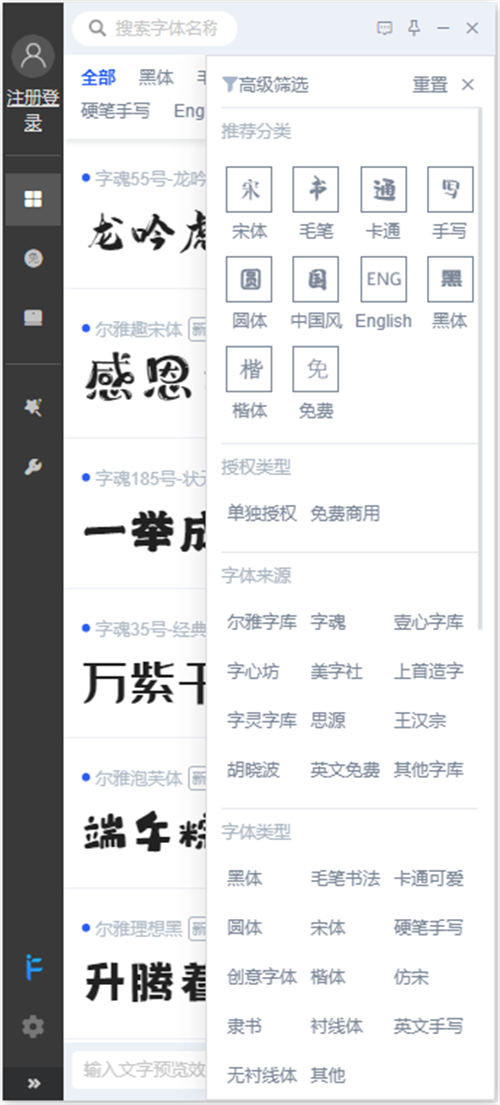Filter source by 尔雅字库
Viewport: 500px width, 1105px height.
[262, 622]
